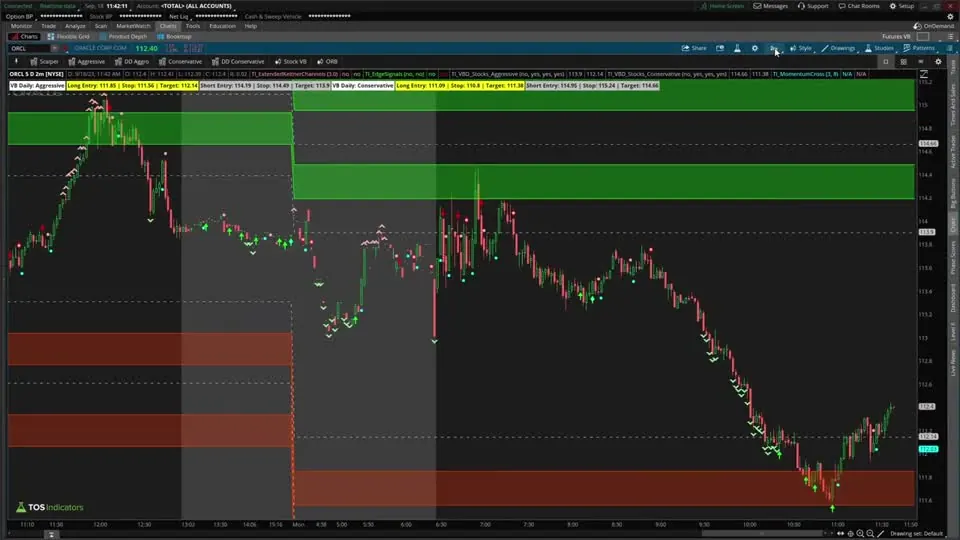Screen dimensions: 960x540
Task: Open the Edit studies flask icon
Action: click(737, 48)
